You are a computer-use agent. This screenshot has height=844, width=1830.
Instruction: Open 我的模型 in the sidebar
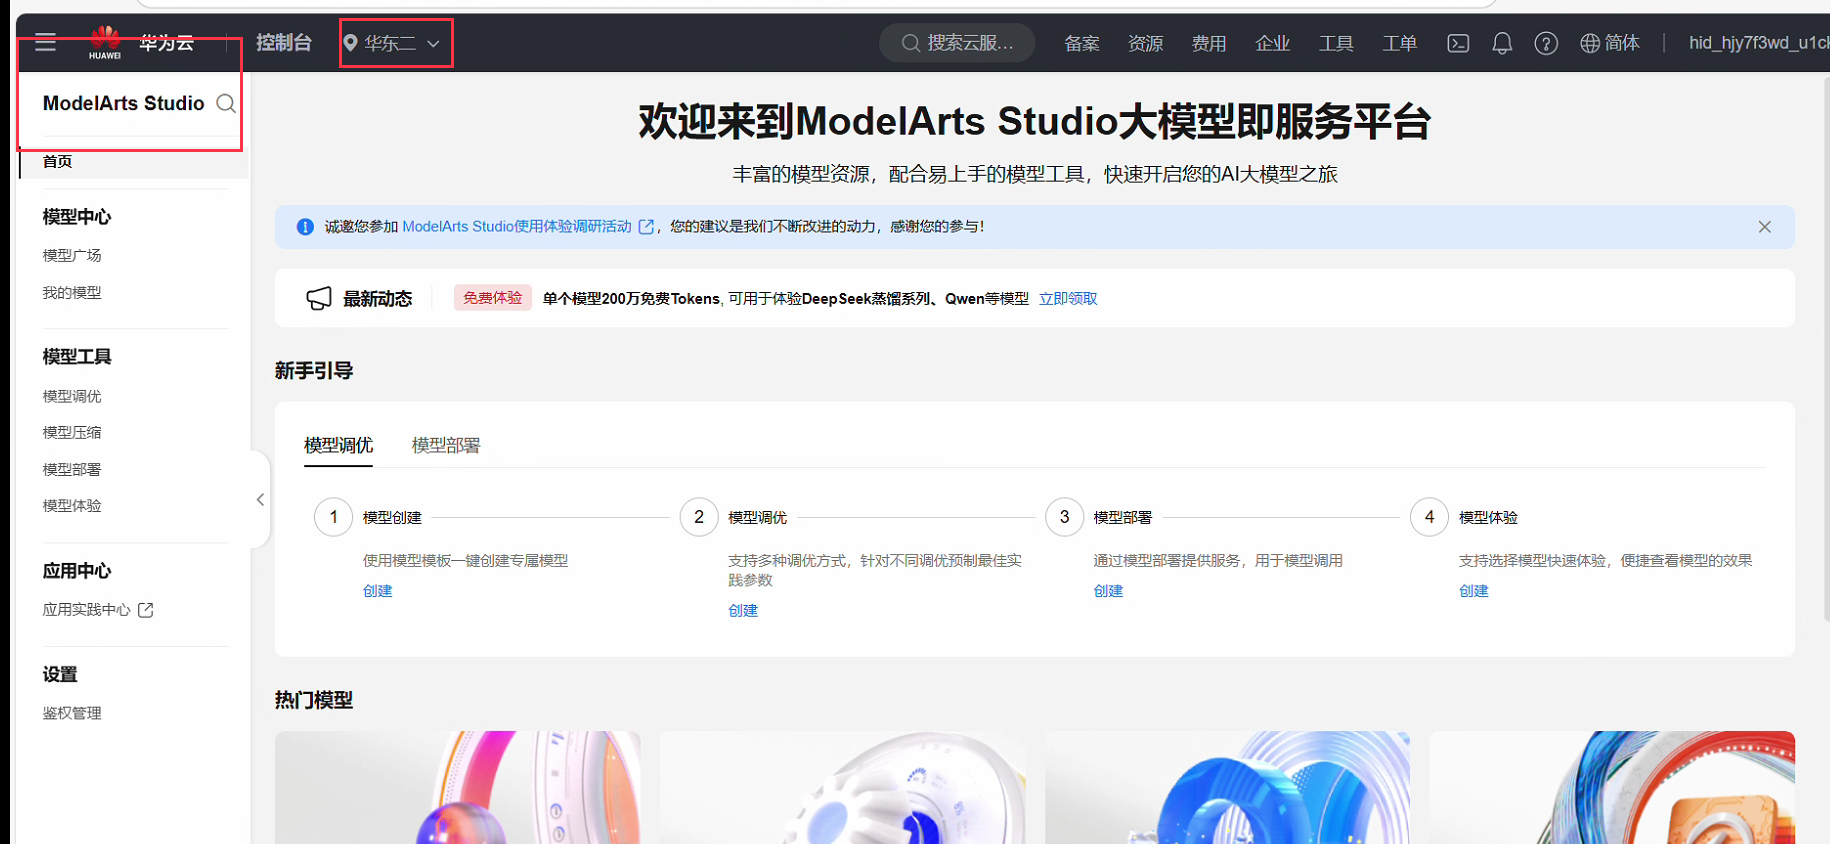coord(72,292)
